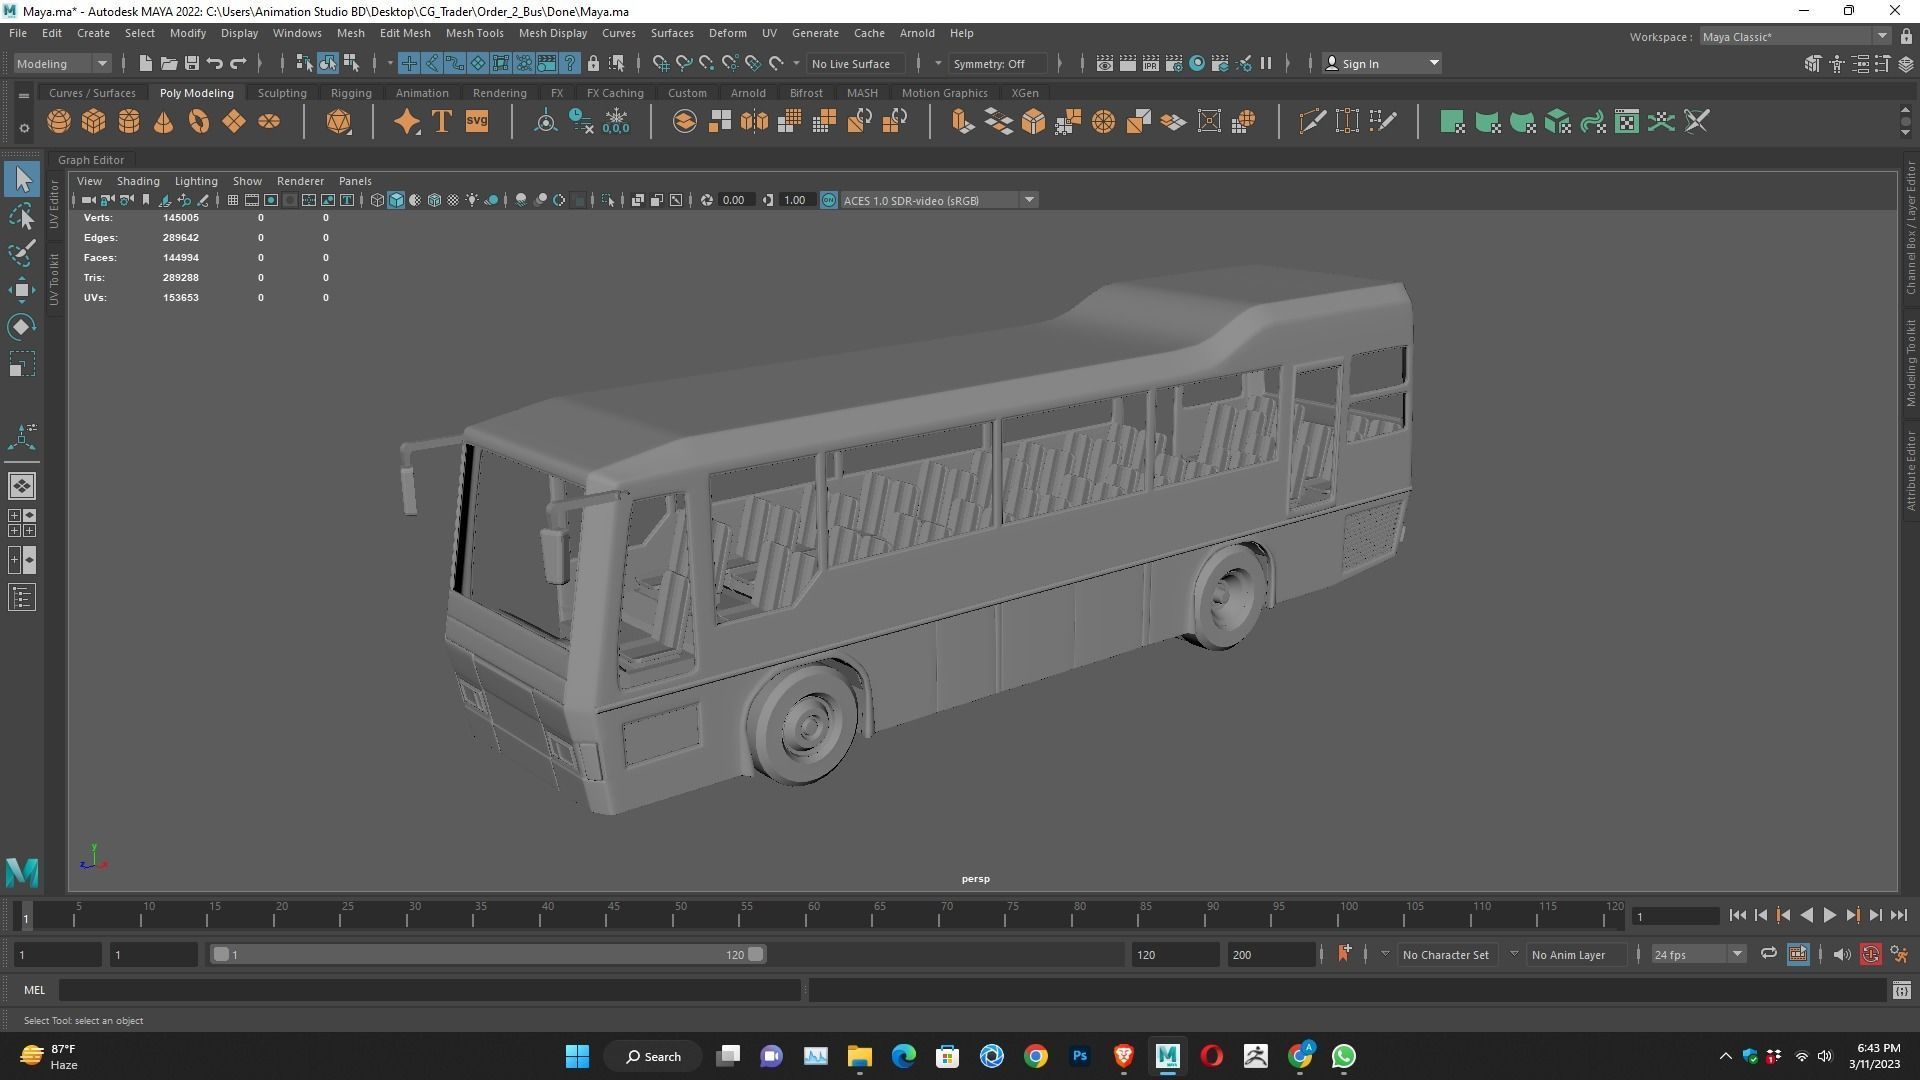
Task: Click the Open Scene folder icon
Action: tap(169, 63)
